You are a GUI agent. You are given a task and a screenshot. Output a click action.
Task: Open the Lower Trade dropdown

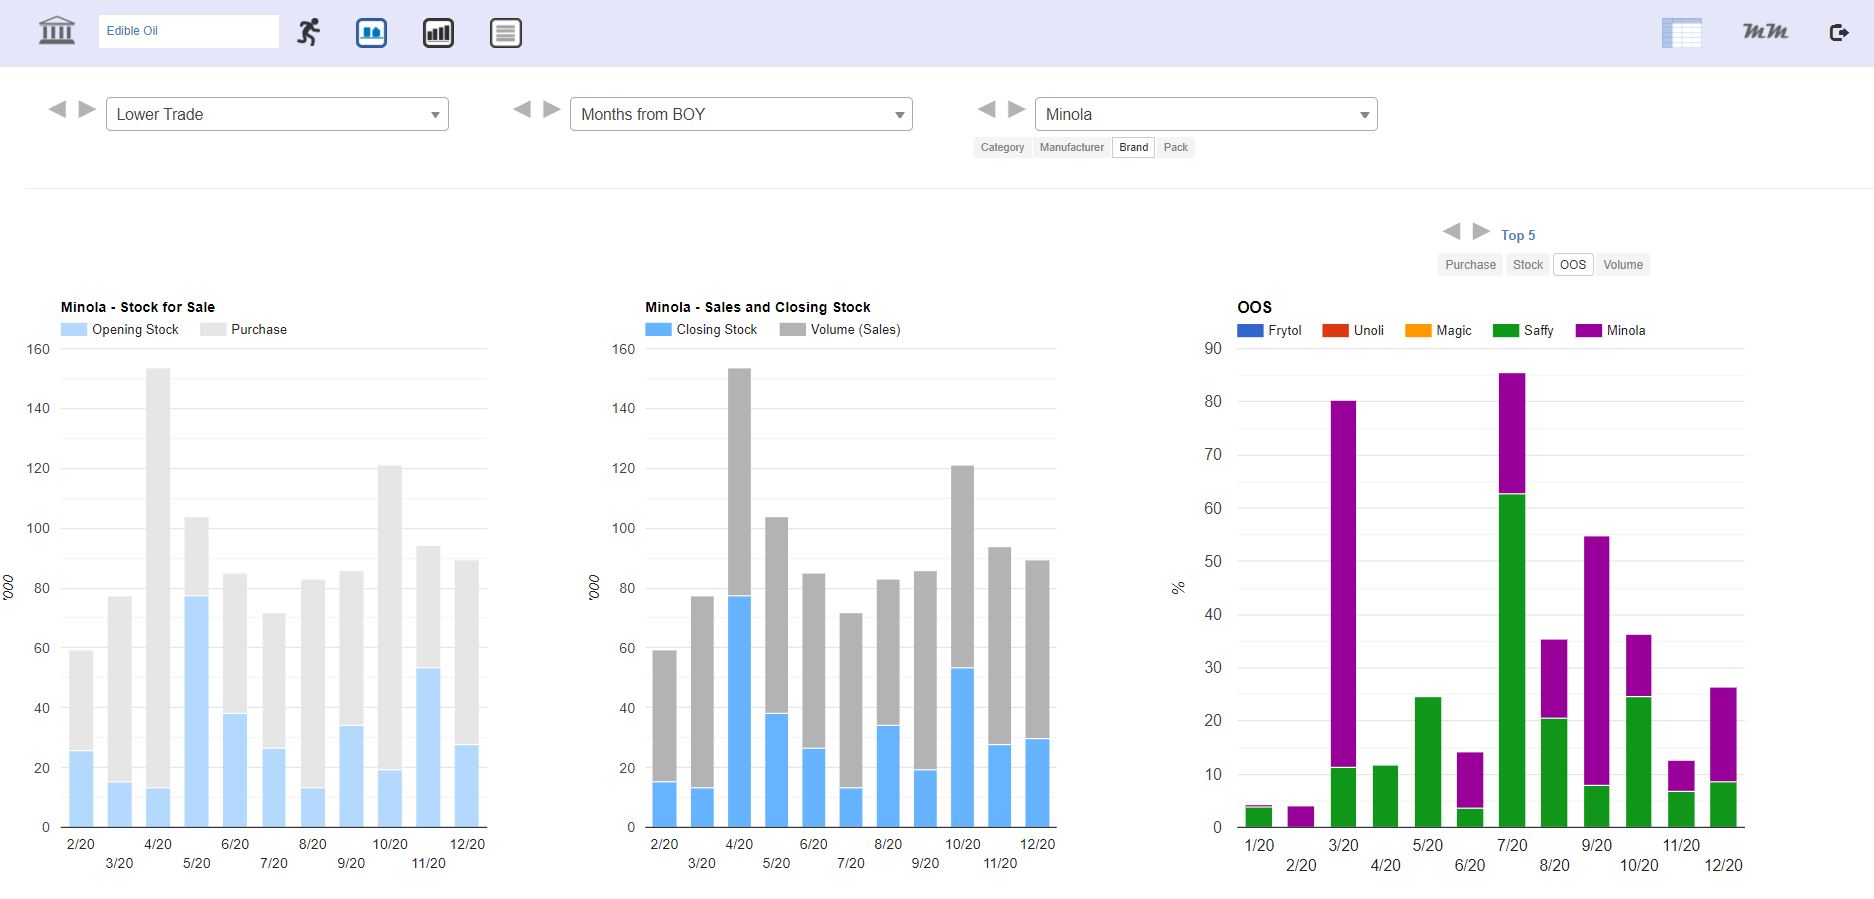click(x=277, y=114)
